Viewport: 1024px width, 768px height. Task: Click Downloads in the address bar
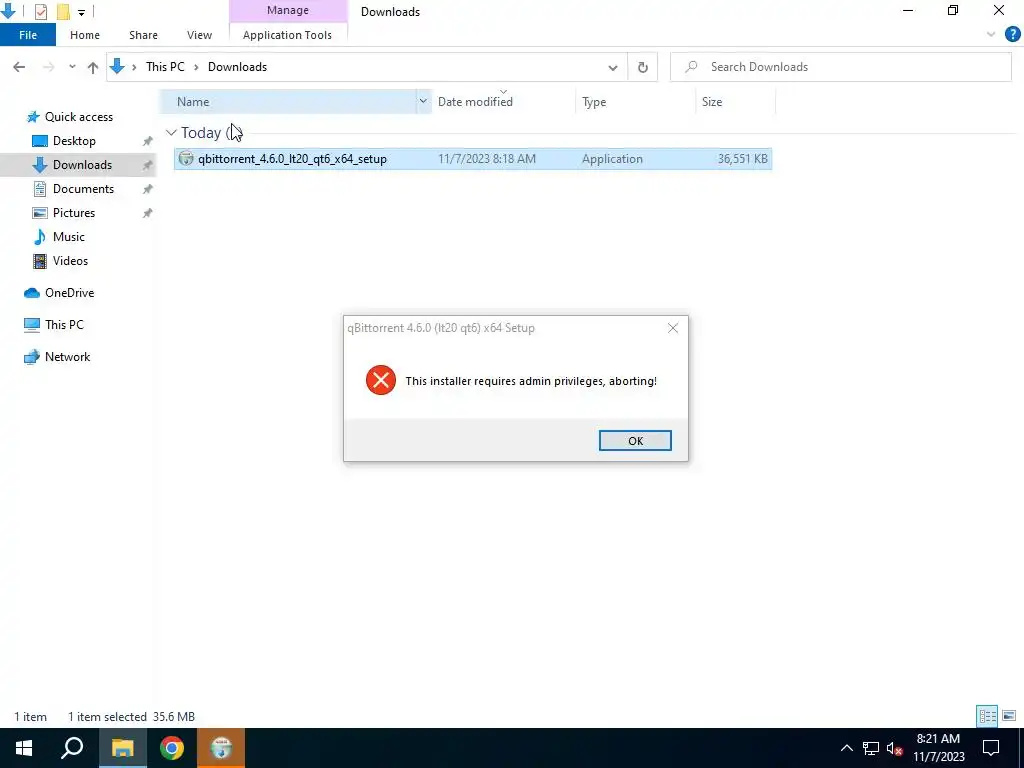pos(237,67)
